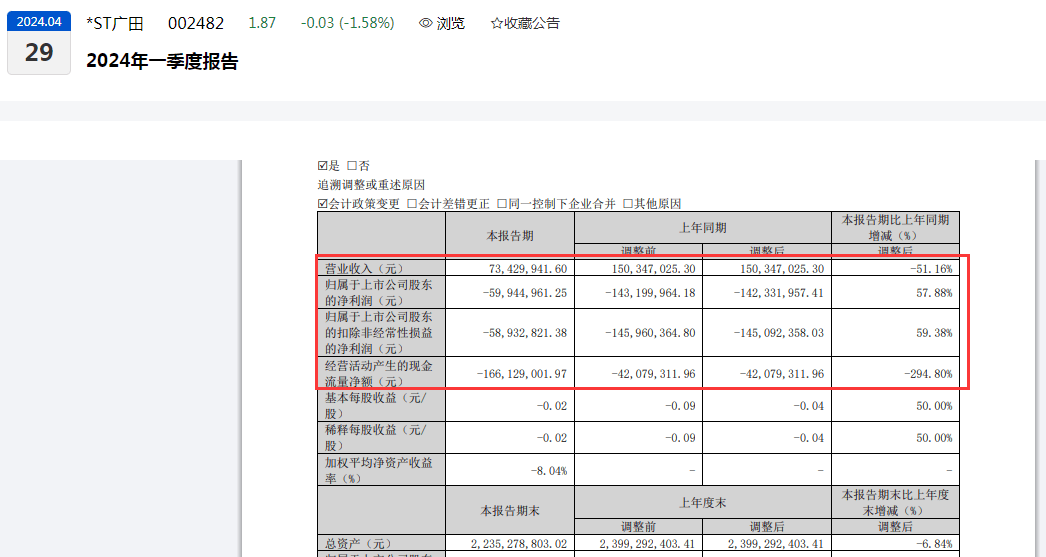Screen dimensions: 1046x557
Task: Select the percentage -6.84%
Action: [x=934, y=544]
